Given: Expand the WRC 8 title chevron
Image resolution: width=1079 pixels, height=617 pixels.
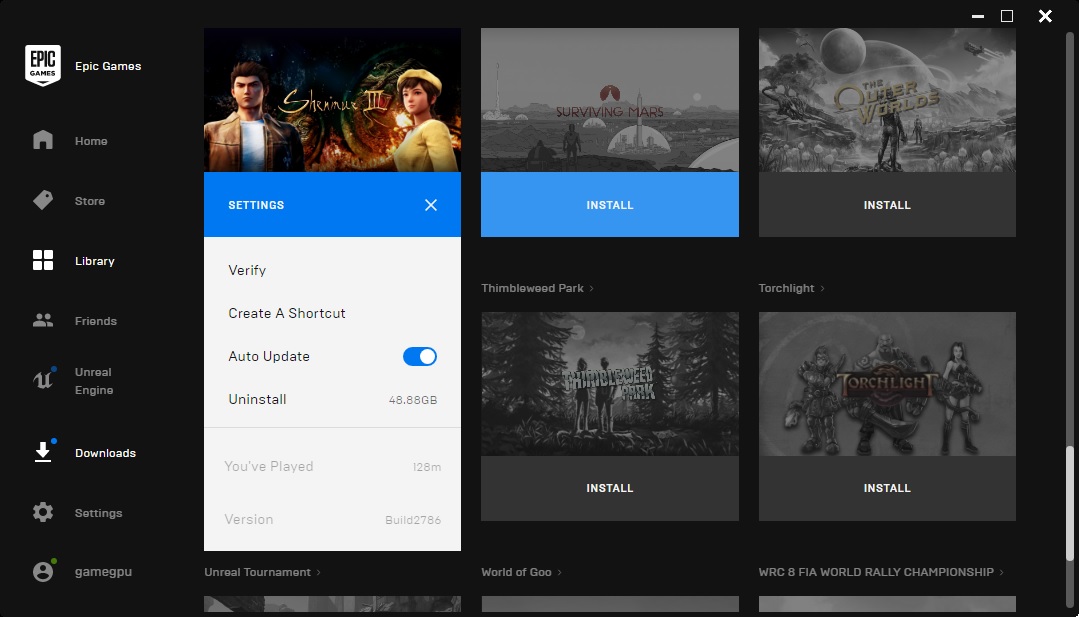Looking at the screenshot, I should click(x=1001, y=572).
